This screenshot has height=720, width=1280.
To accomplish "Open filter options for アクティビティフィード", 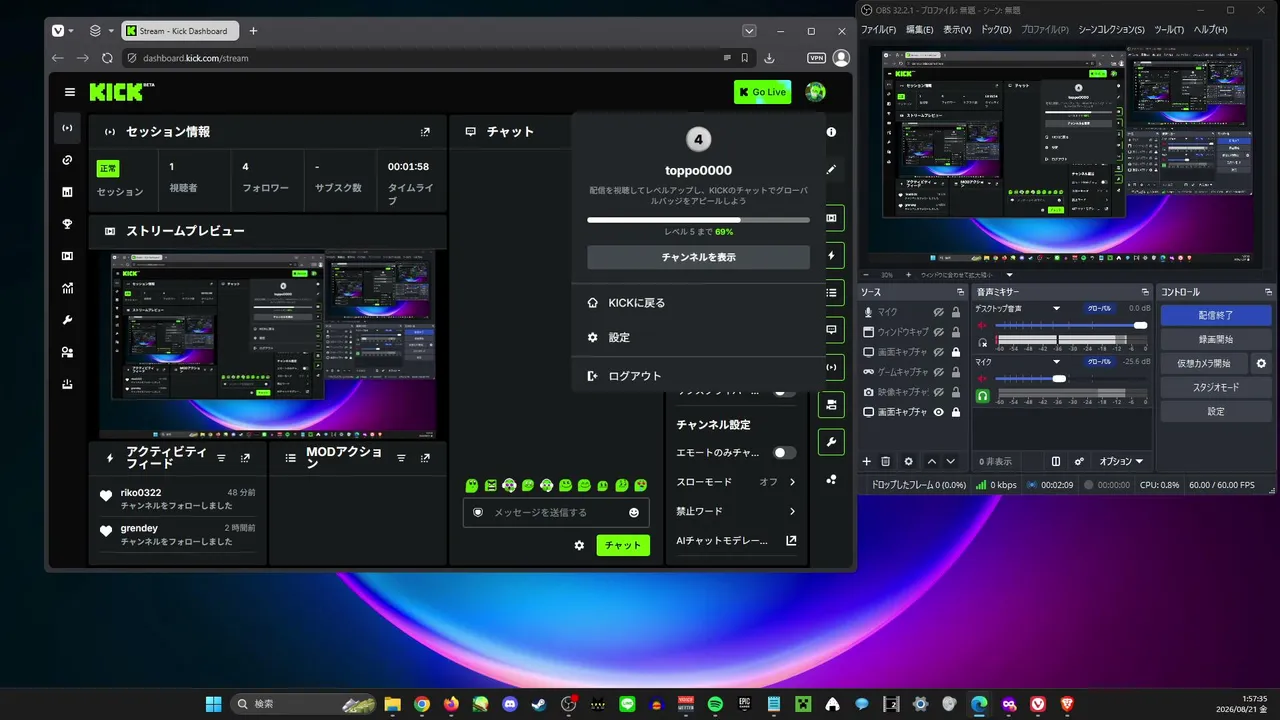I will click(x=221, y=458).
